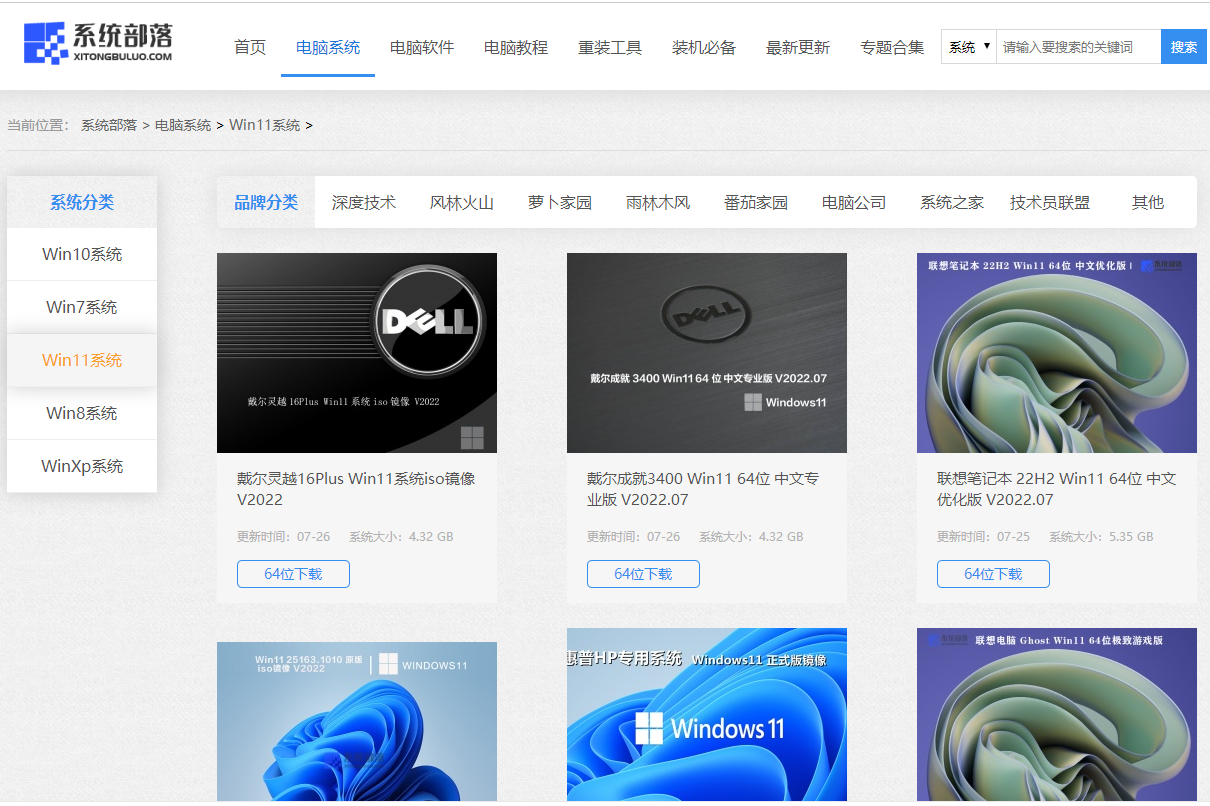Switch to the 深度技术 brand tab
The image size is (1210, 806).
coord(364,201)
